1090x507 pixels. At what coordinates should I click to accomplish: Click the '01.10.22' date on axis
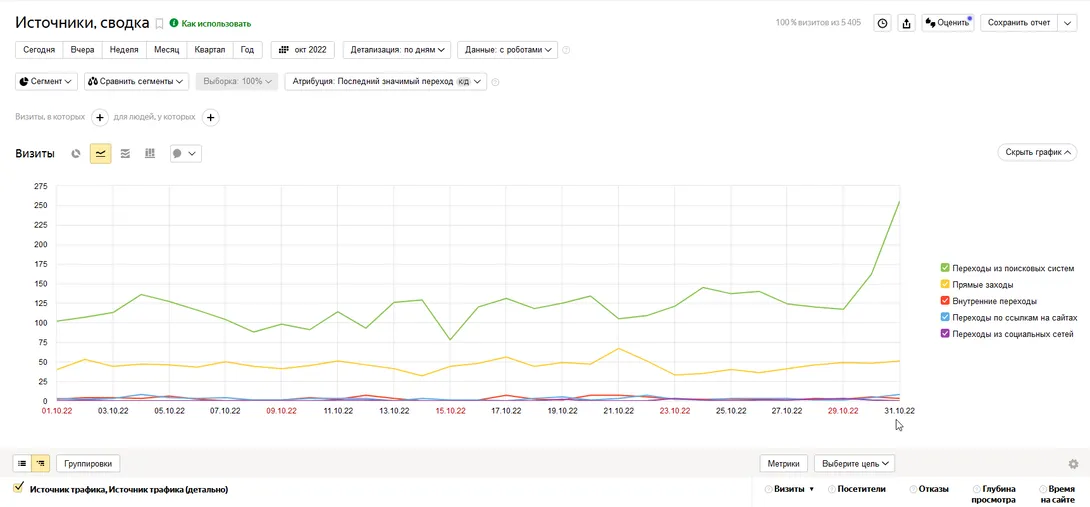(57, 411)
